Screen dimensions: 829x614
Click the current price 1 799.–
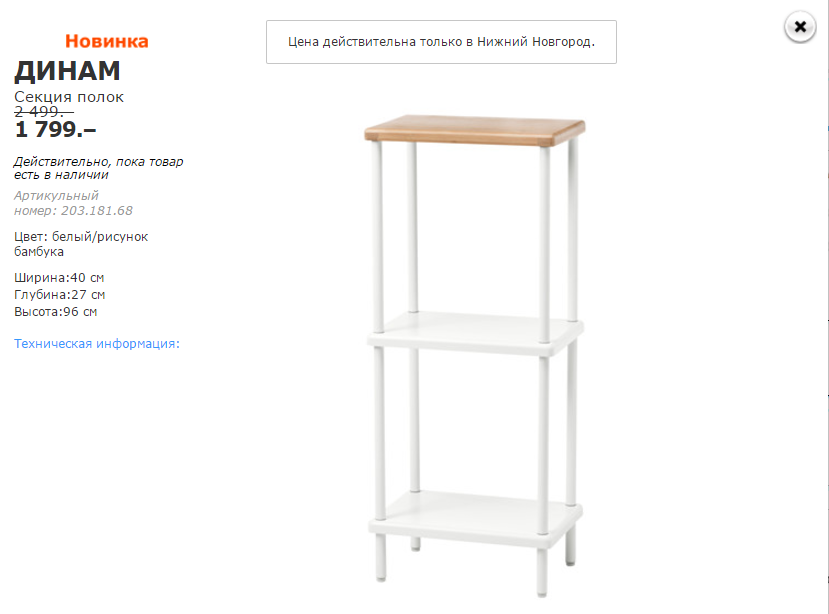tap(55, 128)
